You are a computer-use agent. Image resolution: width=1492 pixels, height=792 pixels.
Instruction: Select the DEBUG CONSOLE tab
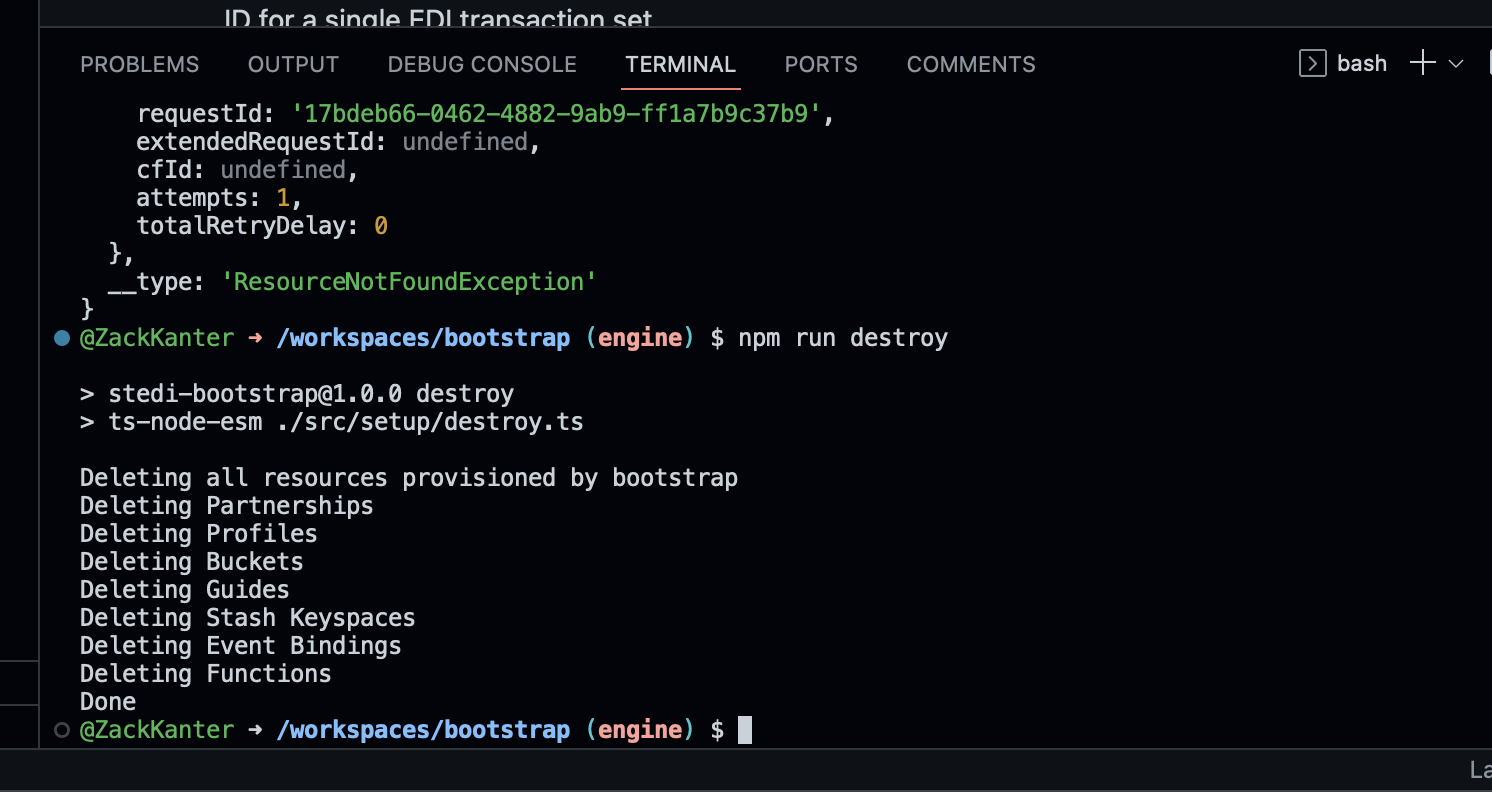click(x=481, y=64)
